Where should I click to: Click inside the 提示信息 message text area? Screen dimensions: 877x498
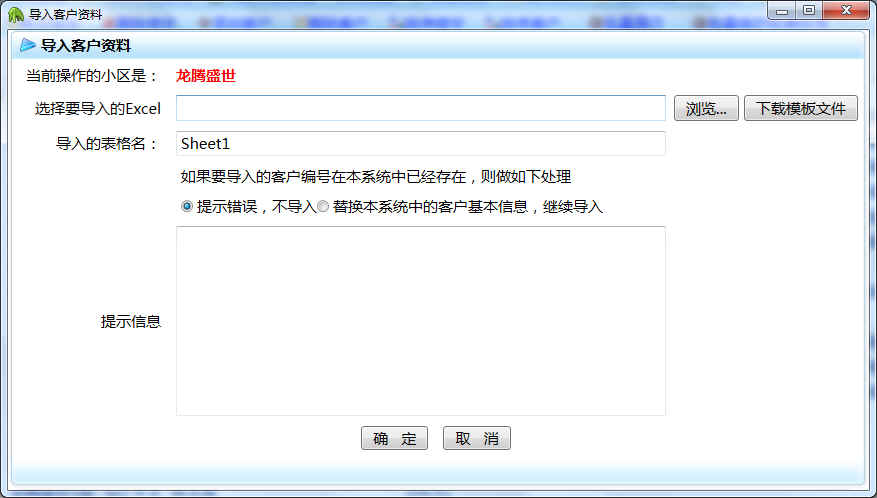point(421,321)
